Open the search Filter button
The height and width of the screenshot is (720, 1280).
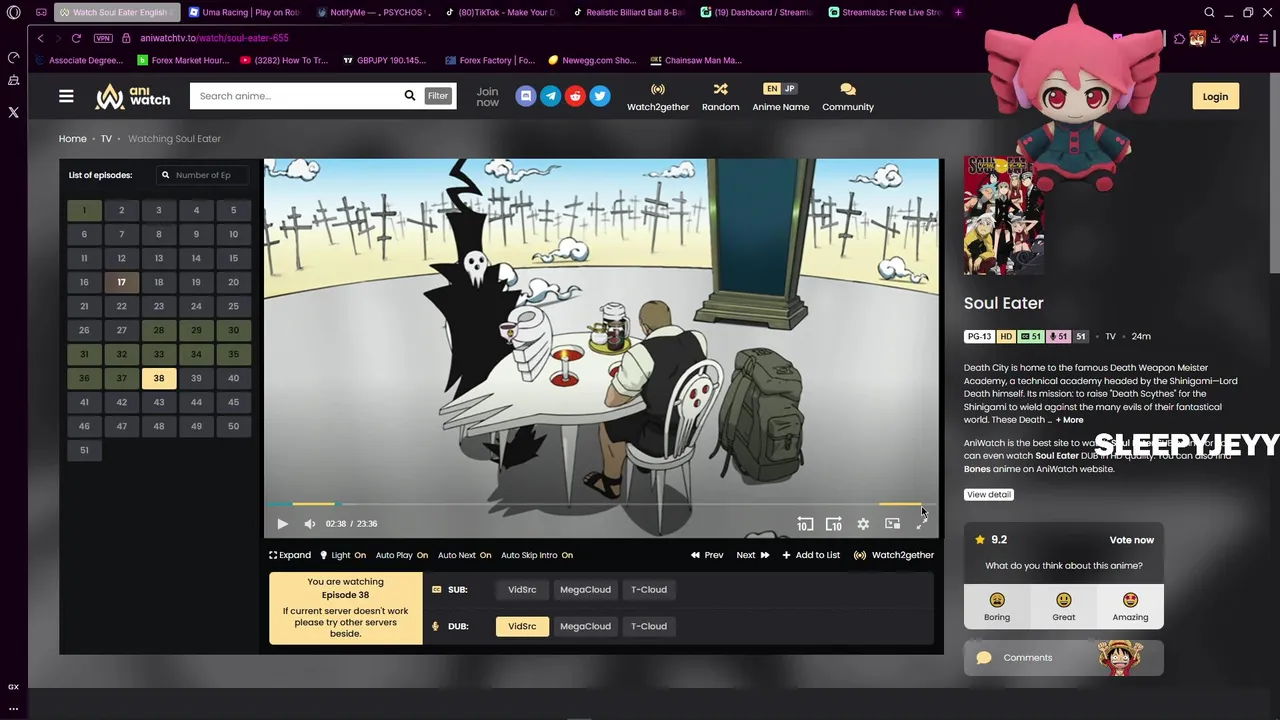tap(438, 96)
